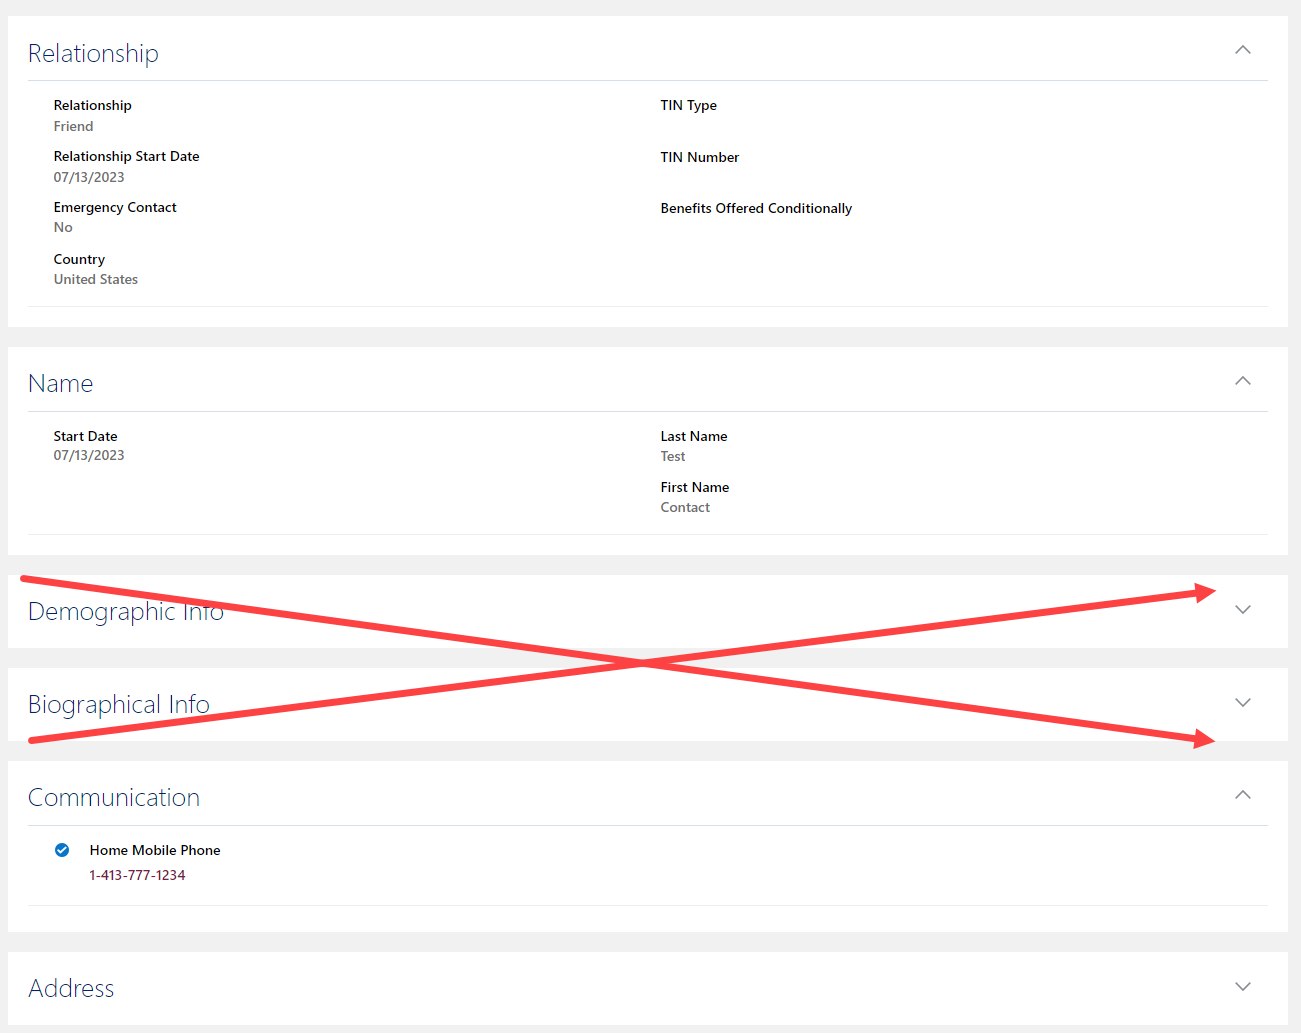This screenshot has width=1301, height=1033.
Task: Click the Relationship section title
Action: [93, 53]
